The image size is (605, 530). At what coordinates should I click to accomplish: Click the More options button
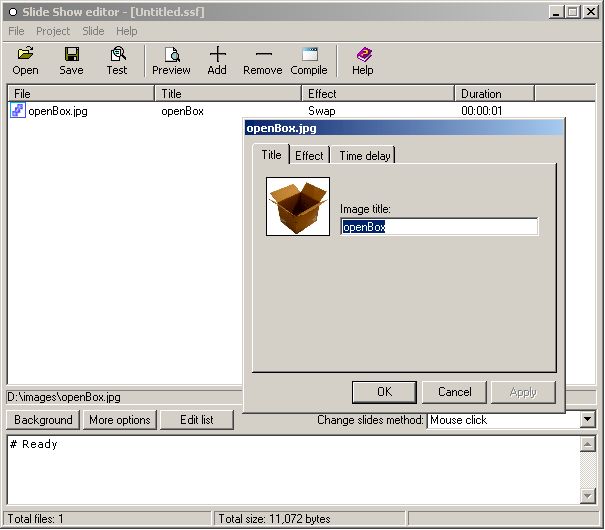pyautogui.click(x=120, y=420)
